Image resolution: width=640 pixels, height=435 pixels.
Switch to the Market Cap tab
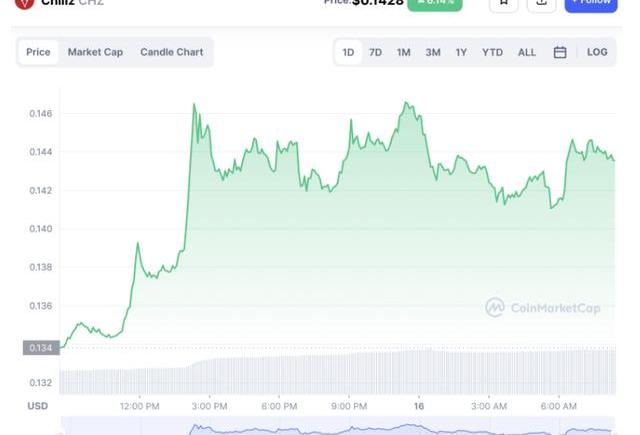click(95, 52)
